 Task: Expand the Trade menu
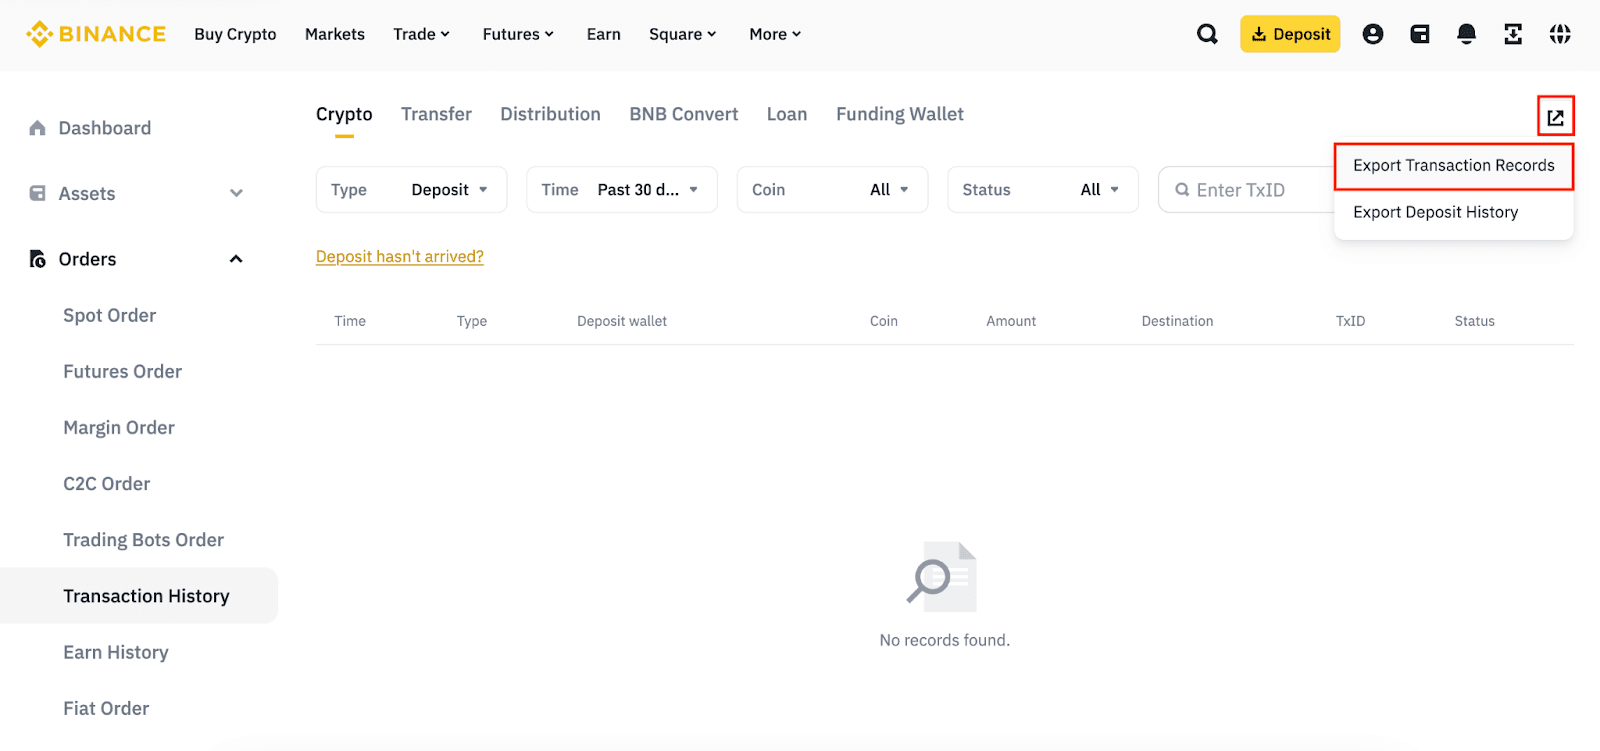(421, 34)
